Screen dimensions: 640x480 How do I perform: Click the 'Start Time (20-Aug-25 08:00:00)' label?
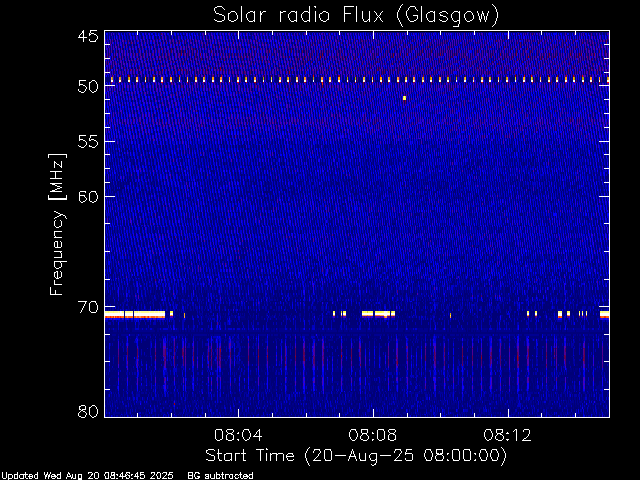pyautogui.click(x=356, y=455)
